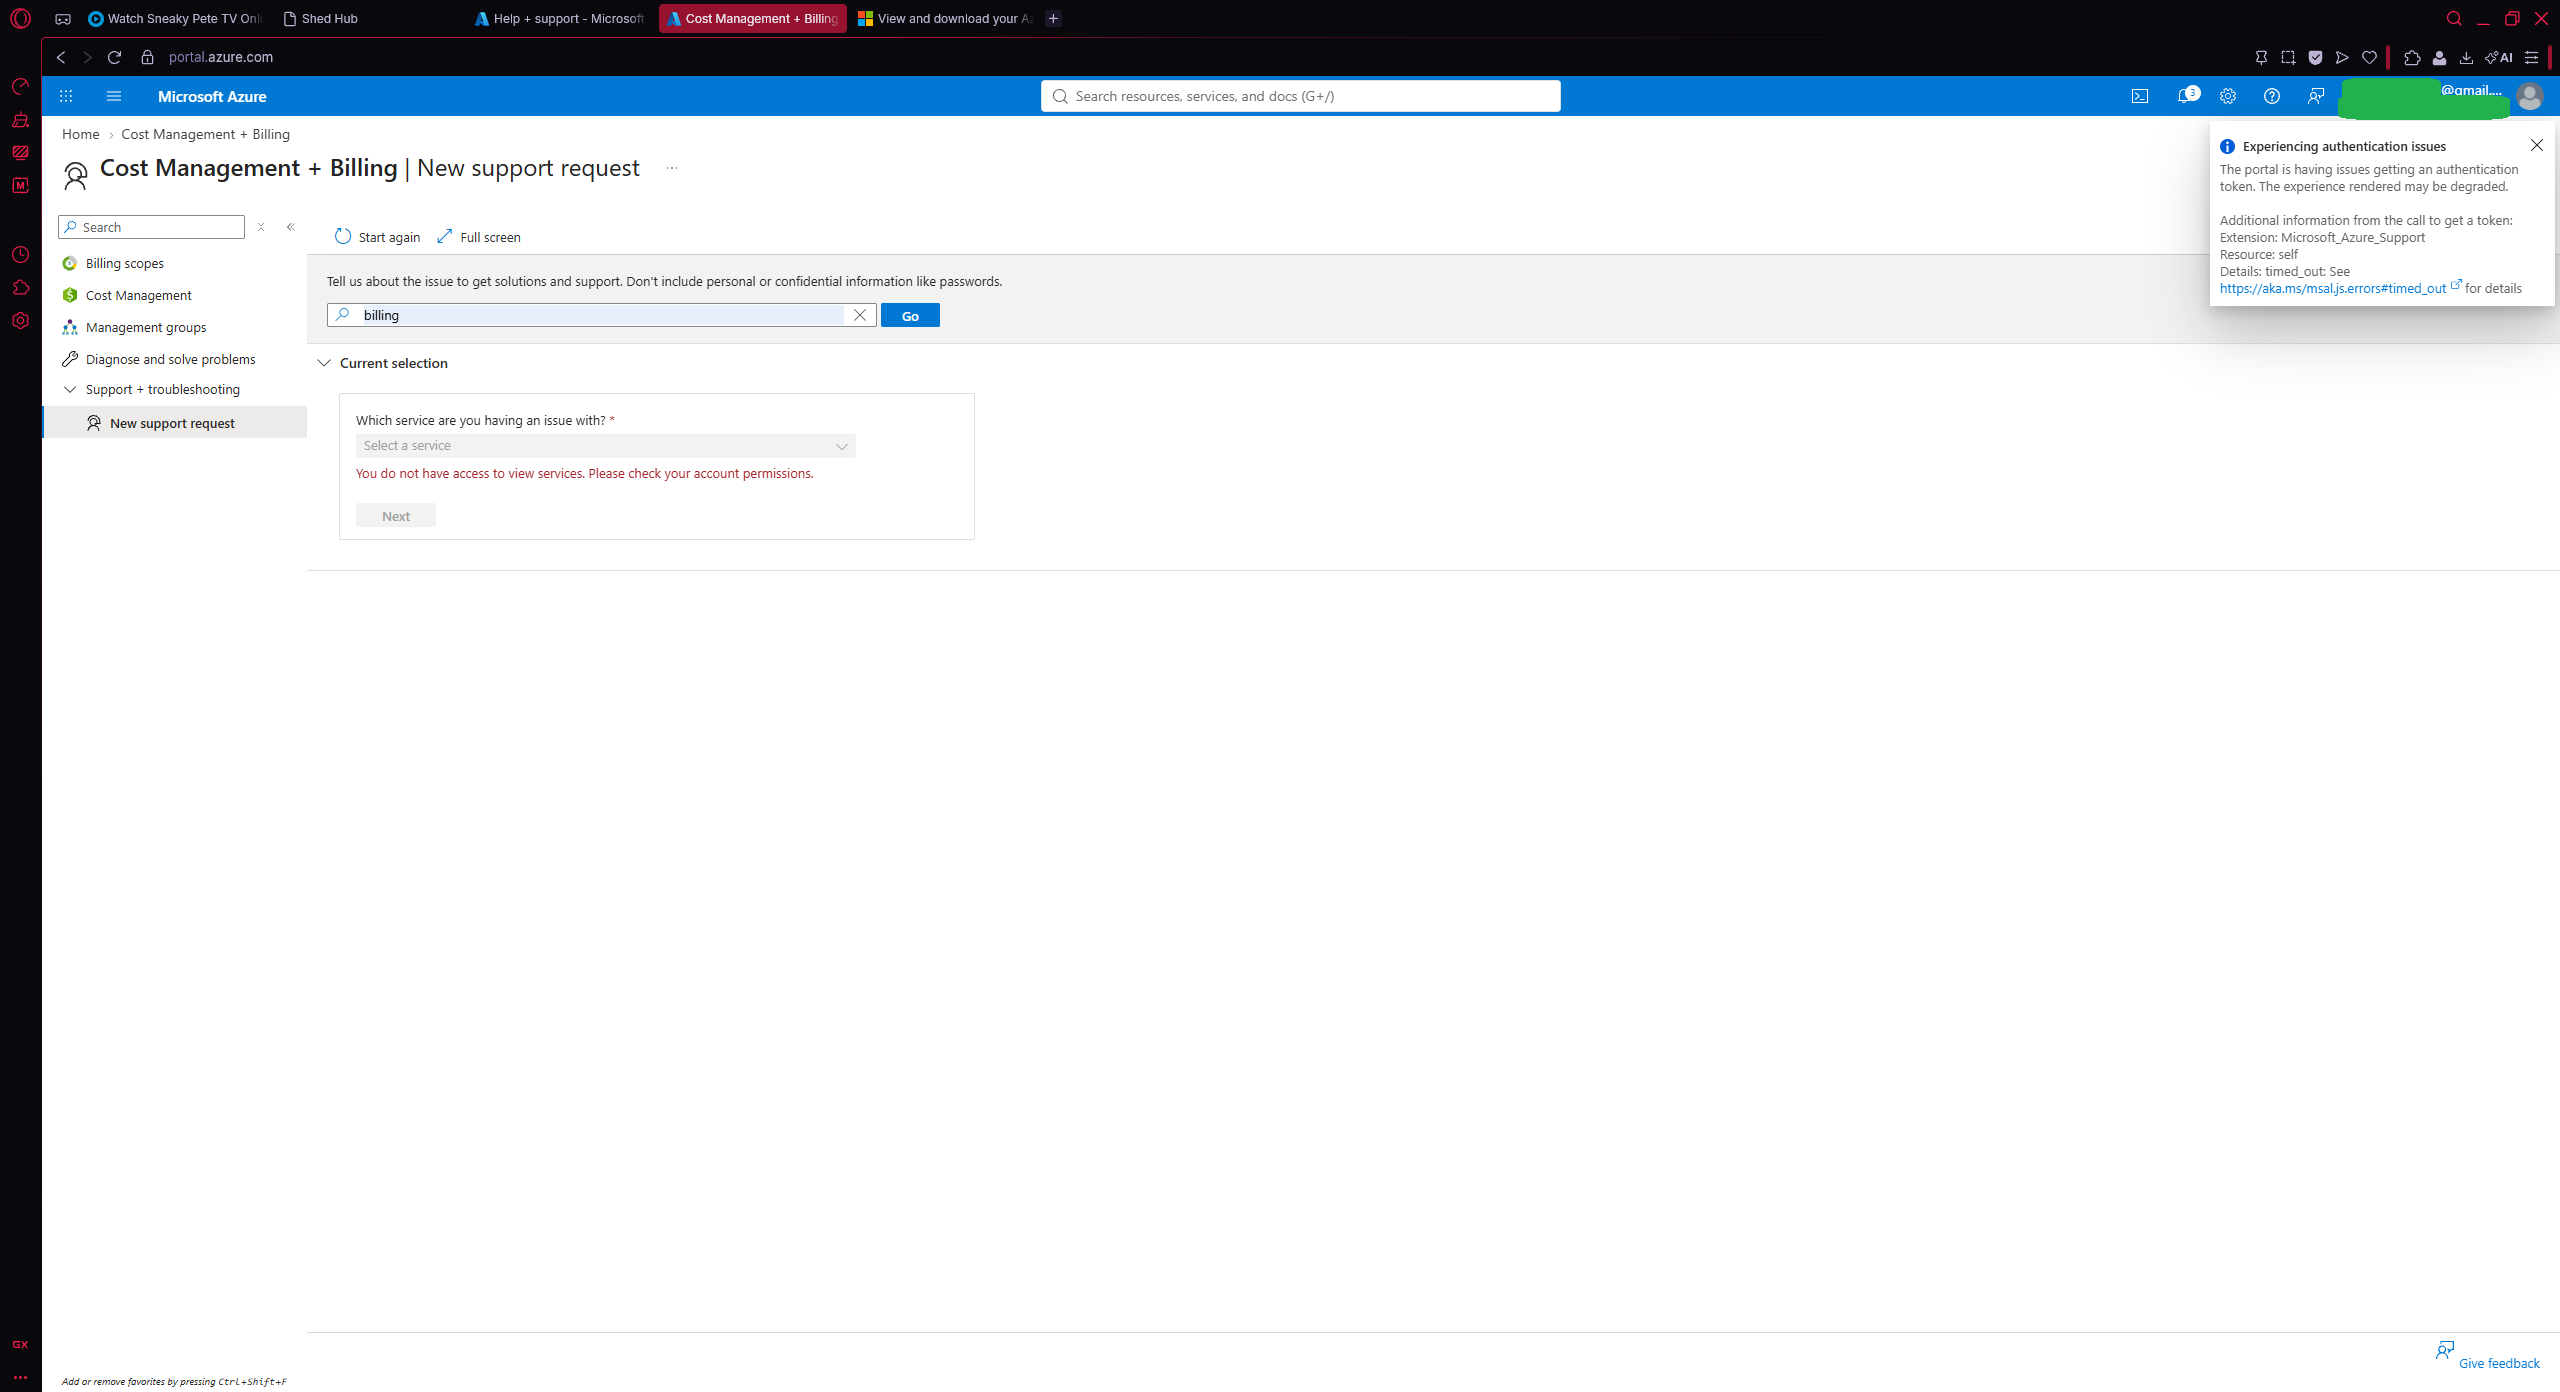Focus the issue description search field
Viewport: 2560px width, 1392px height.
[x=602, y=315]
